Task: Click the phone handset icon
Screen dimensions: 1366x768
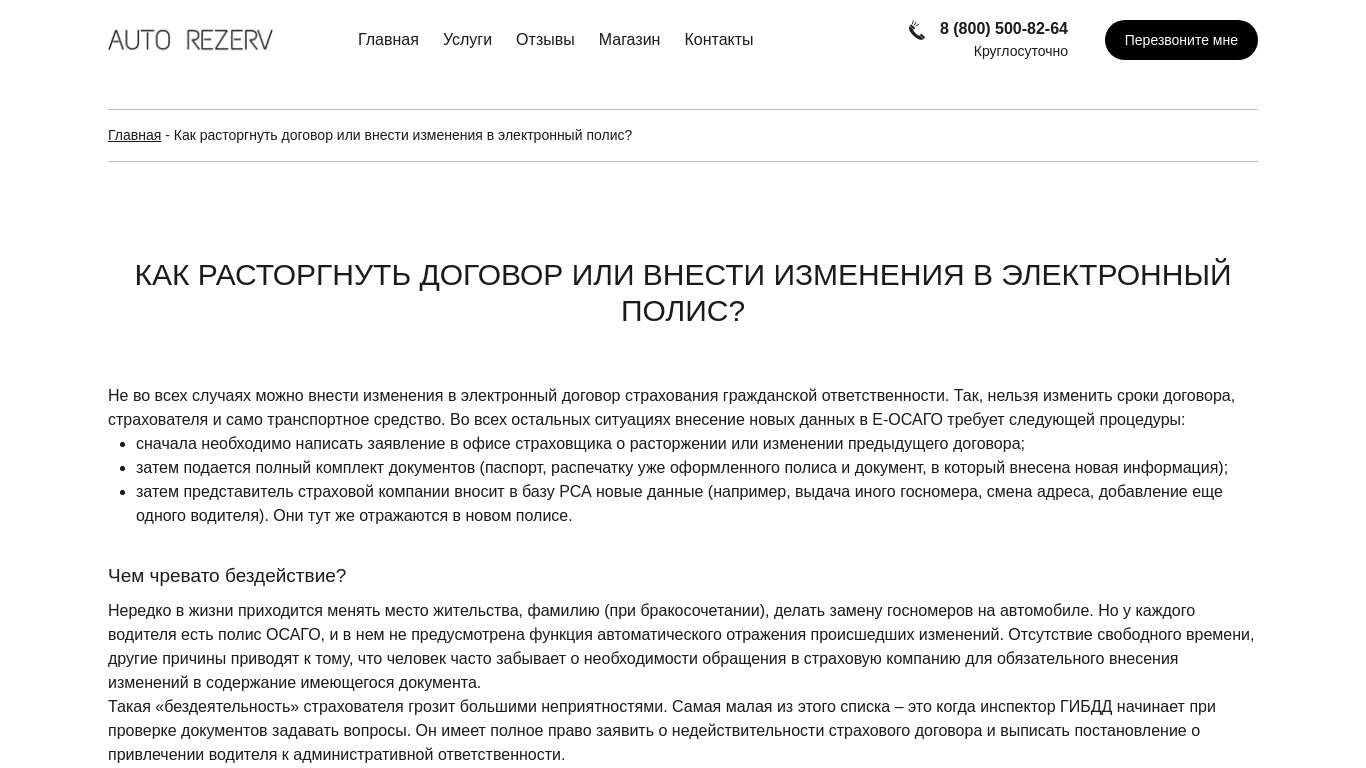Action: [916, 31]
